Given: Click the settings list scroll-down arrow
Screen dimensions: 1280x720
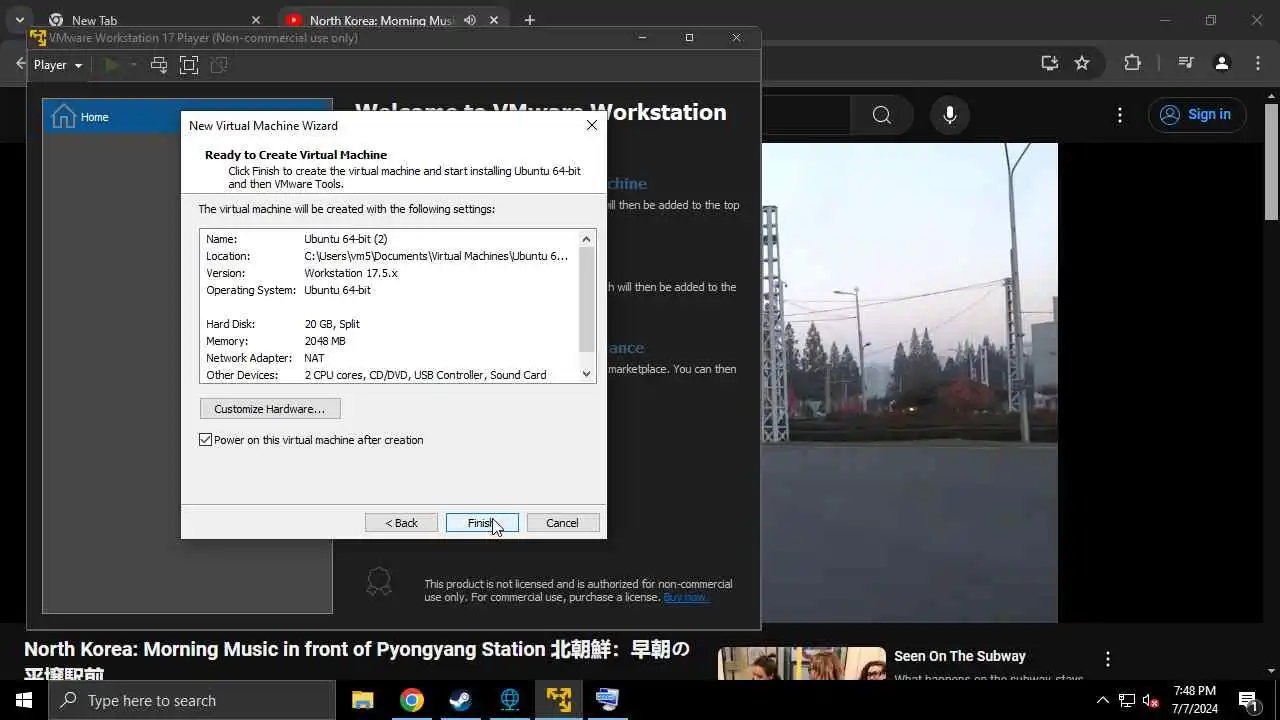Looking at the screenshot, I should click(587, 374).
